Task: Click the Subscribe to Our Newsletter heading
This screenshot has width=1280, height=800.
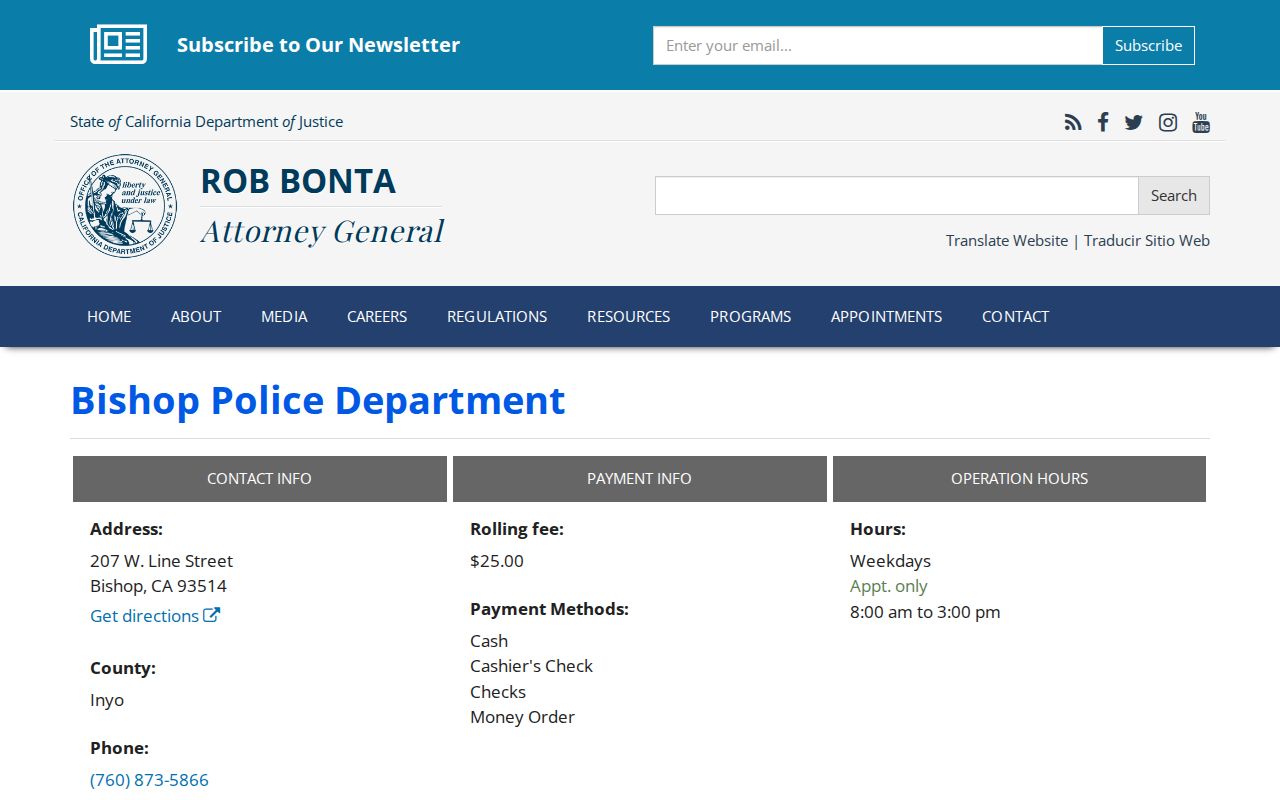Action: 318,45
